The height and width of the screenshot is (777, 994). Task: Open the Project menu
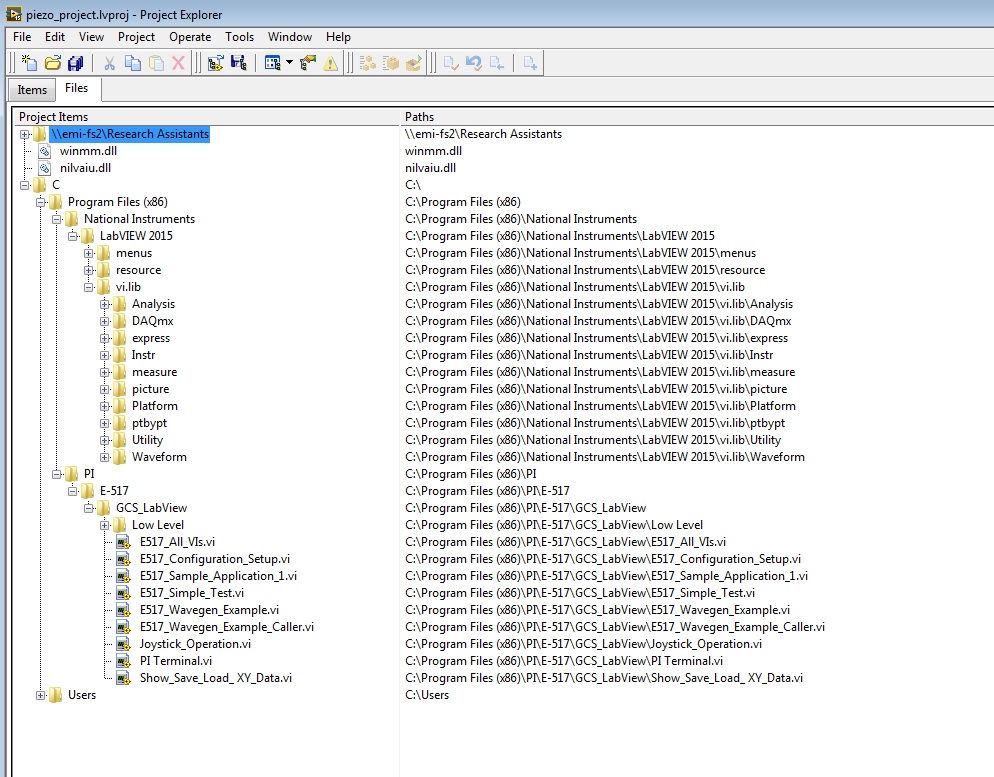click(x=136, y=37)
